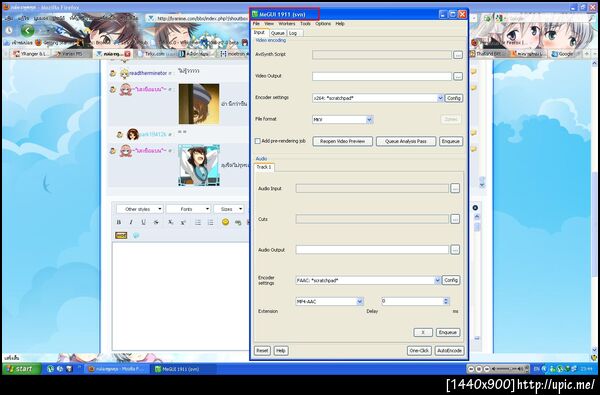This screenshot has width=600, height=395.
Task: Click the green Firefox back button
Action: tap(28, 30)
